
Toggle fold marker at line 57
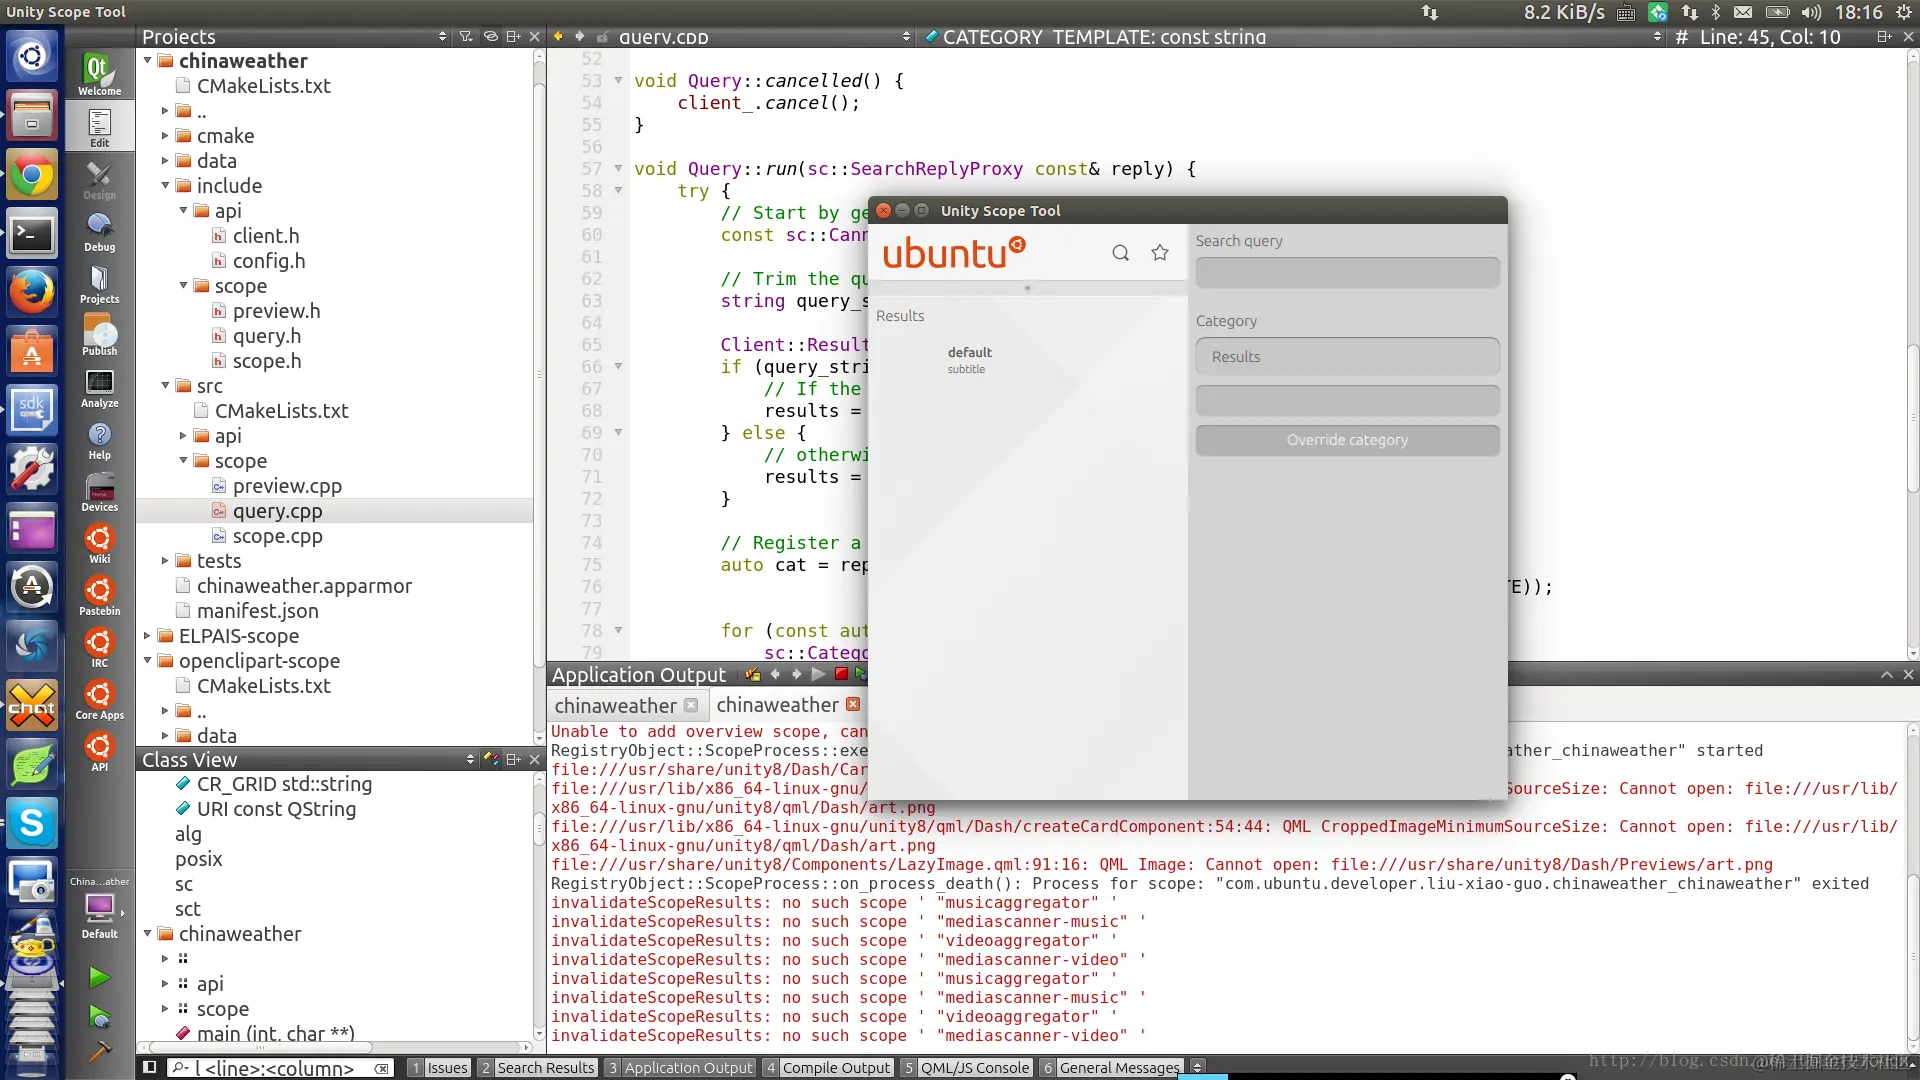point(618,169)
